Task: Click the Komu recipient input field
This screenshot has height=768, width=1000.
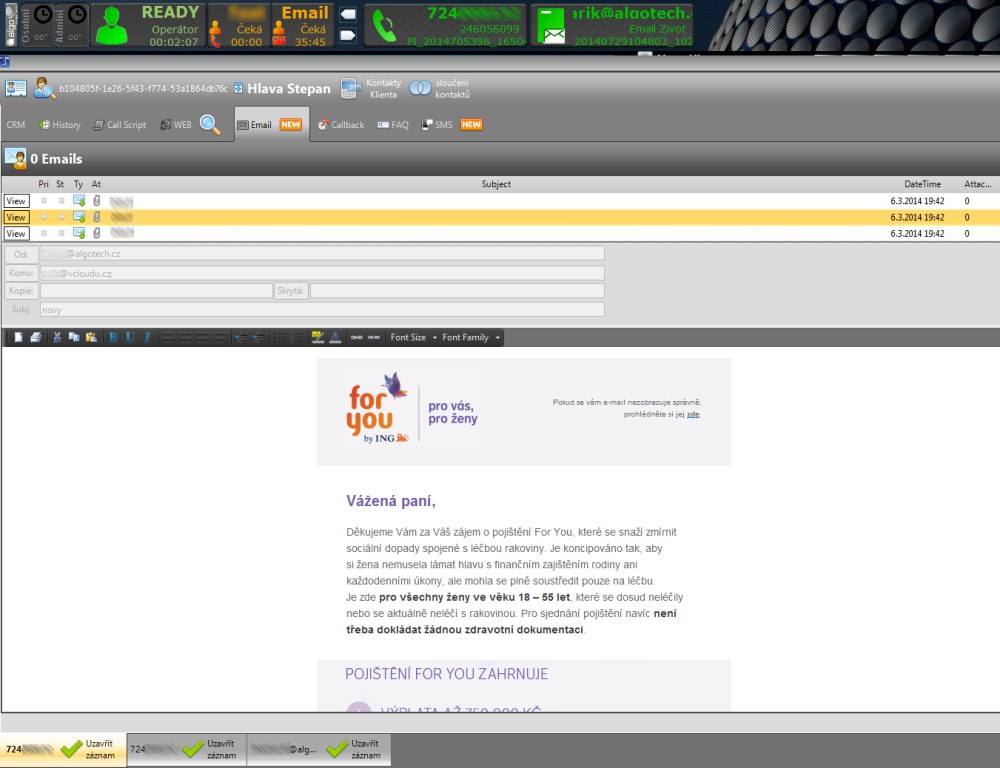Action: pyautogui.click(x=322, y=273)
